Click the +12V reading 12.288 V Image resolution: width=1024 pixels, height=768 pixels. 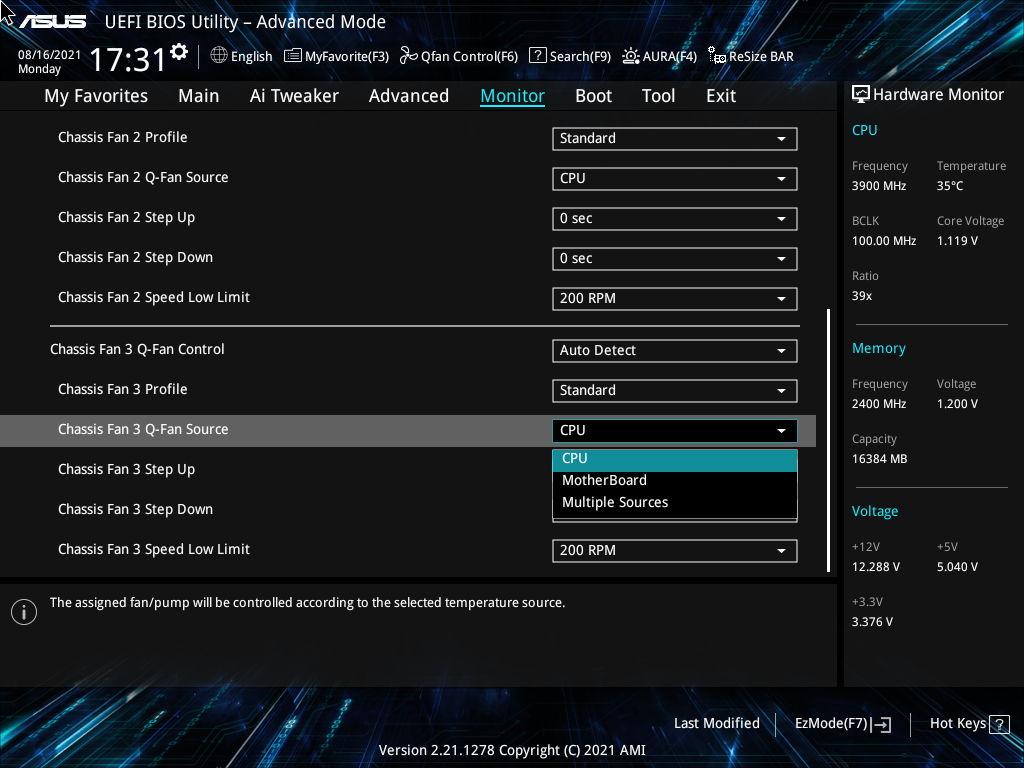pos(876,567)
